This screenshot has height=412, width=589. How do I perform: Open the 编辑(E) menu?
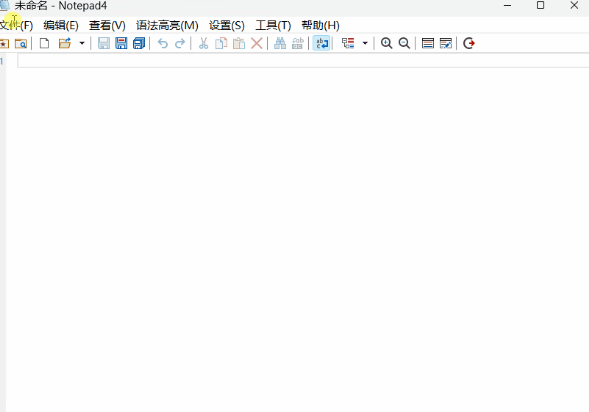(61, 26)
